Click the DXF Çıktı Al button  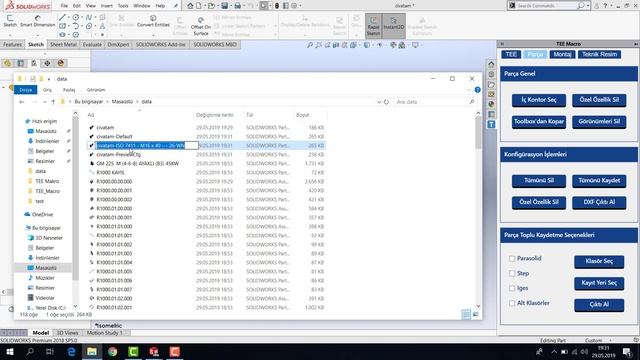coord(599,202)
